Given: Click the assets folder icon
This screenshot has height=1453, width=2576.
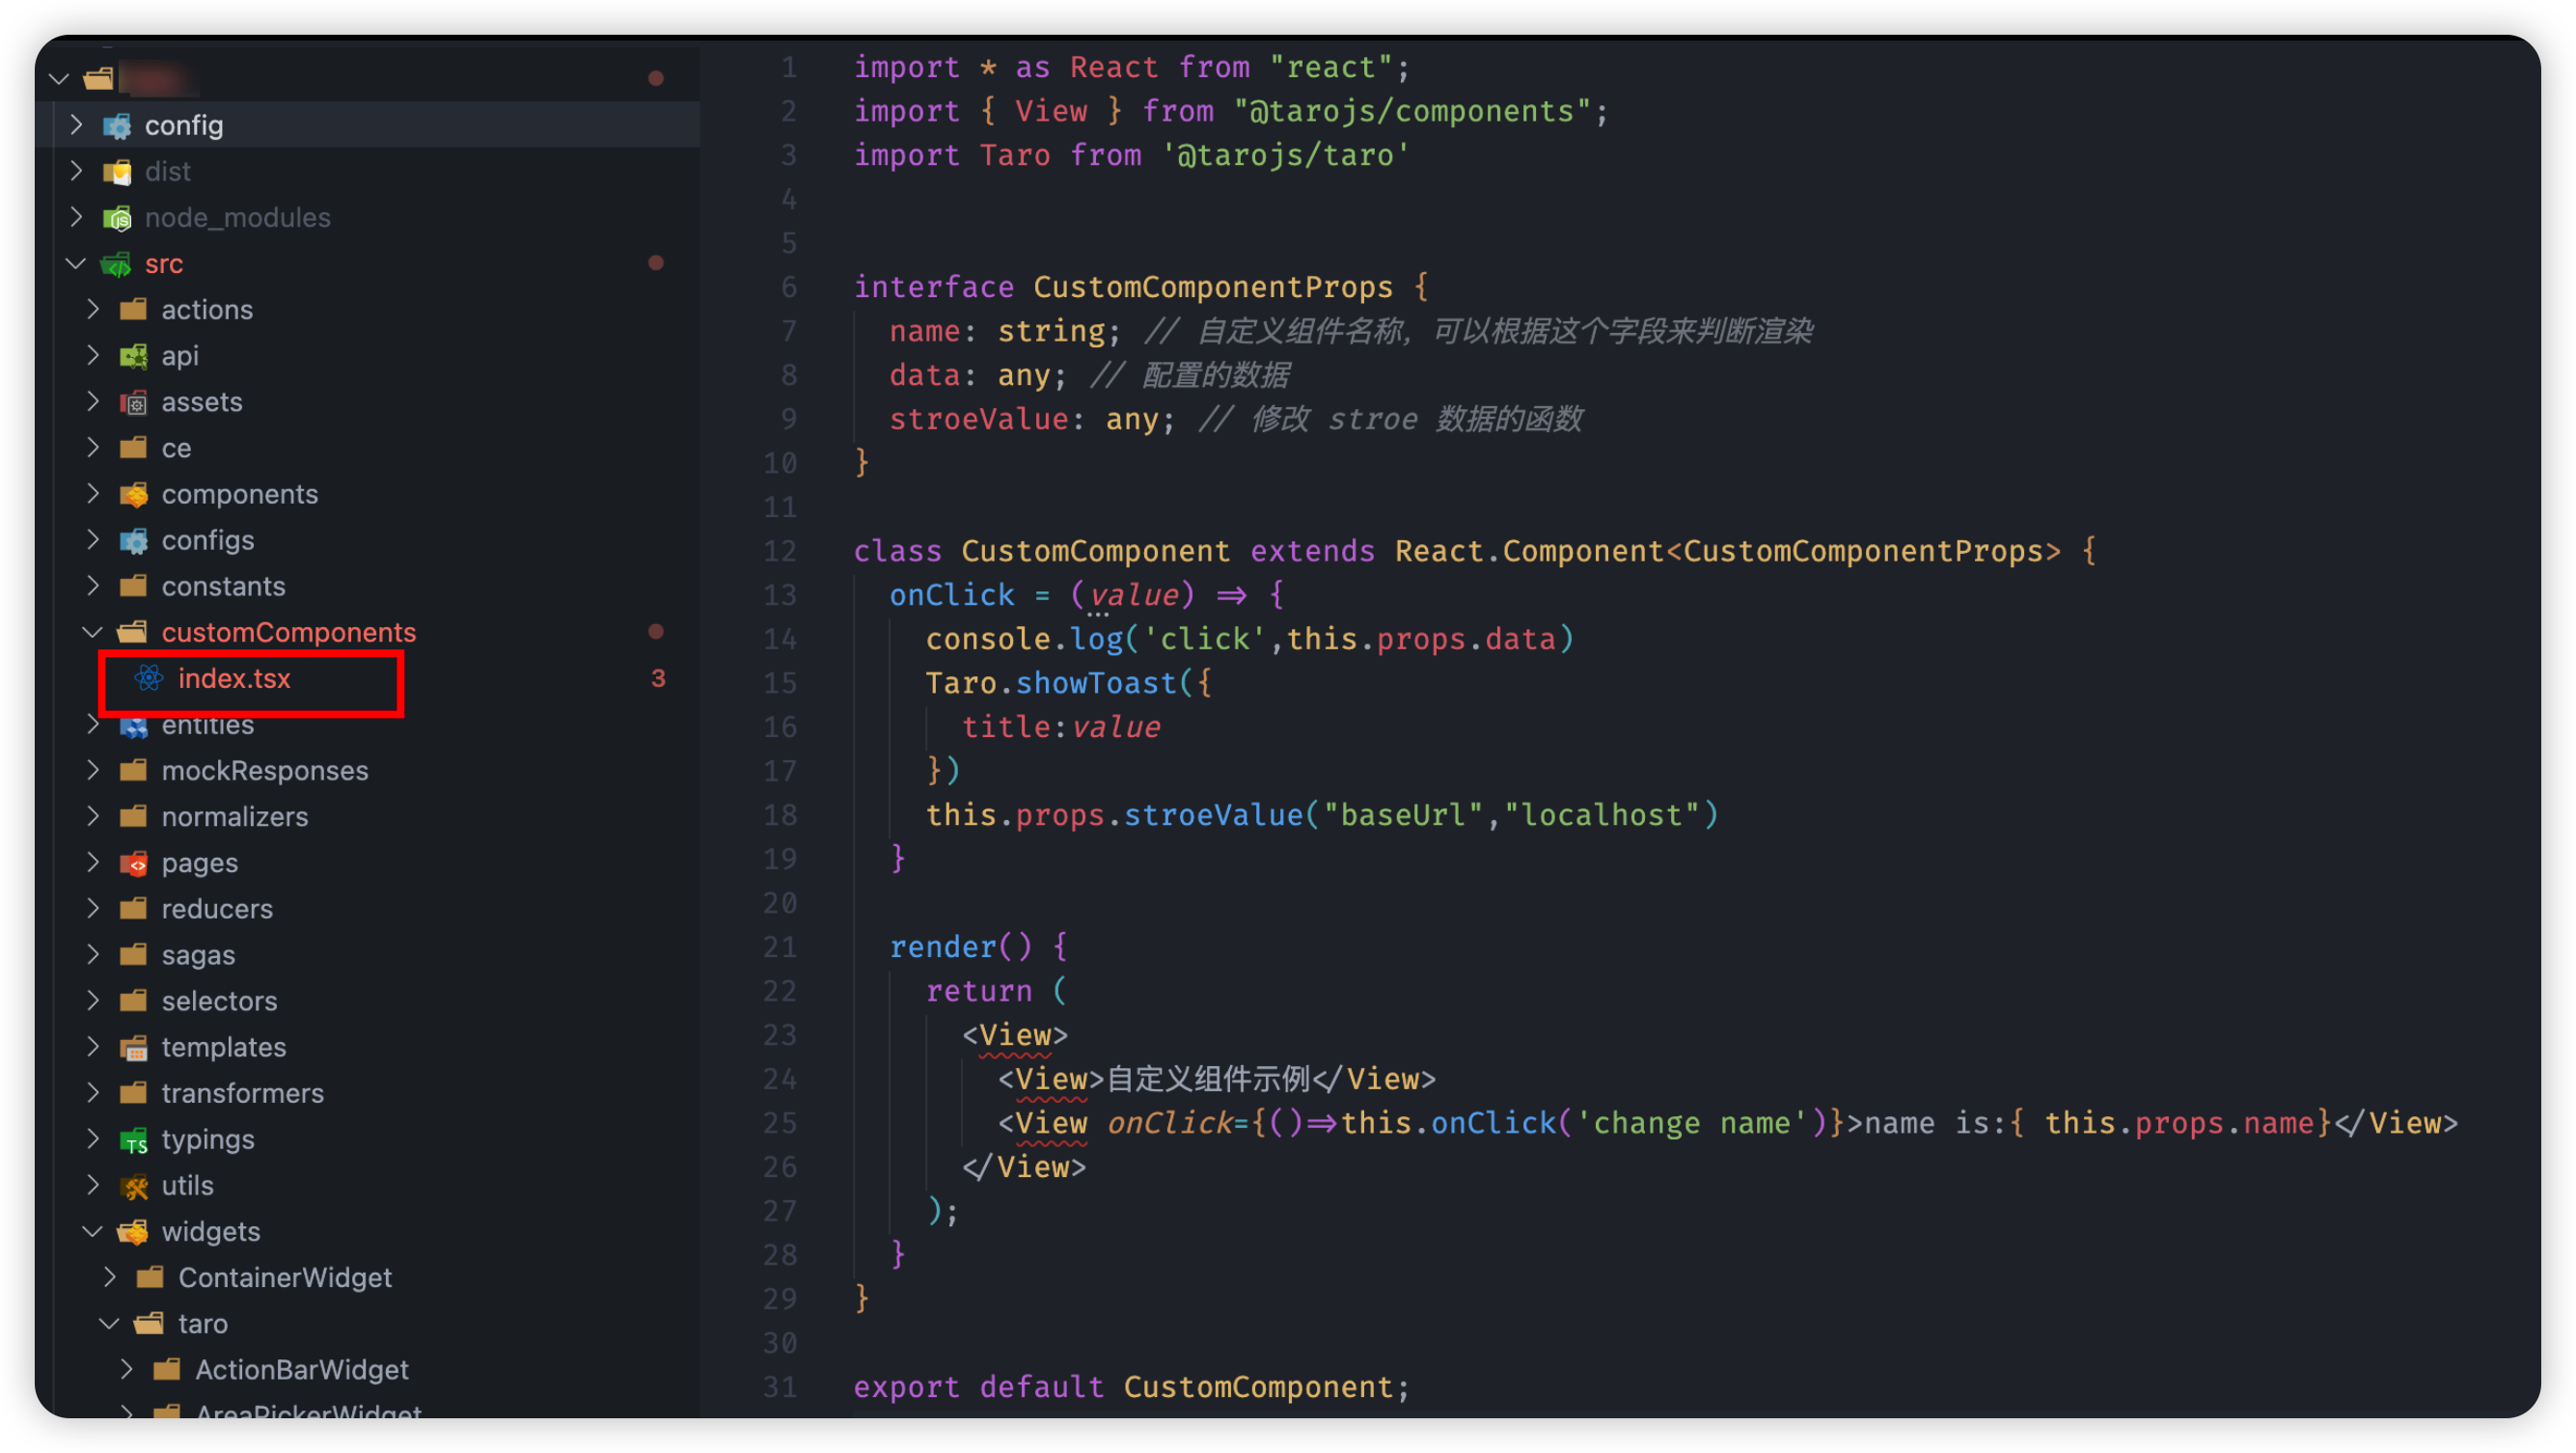Looking at the screenshot, I should [134, 402].
